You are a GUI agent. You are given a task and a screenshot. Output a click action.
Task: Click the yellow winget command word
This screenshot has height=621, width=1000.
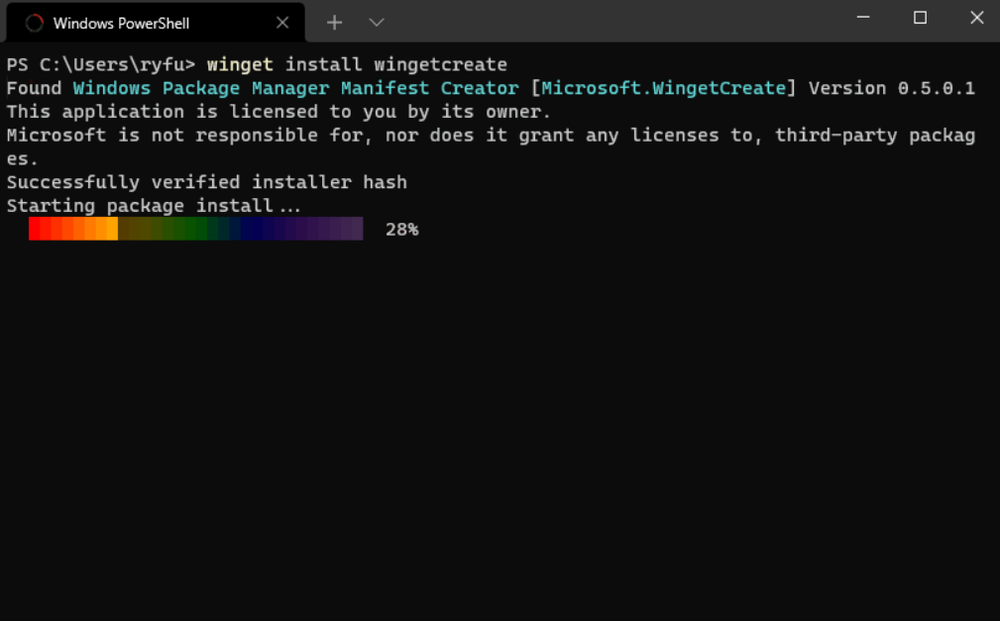[240, 64]
